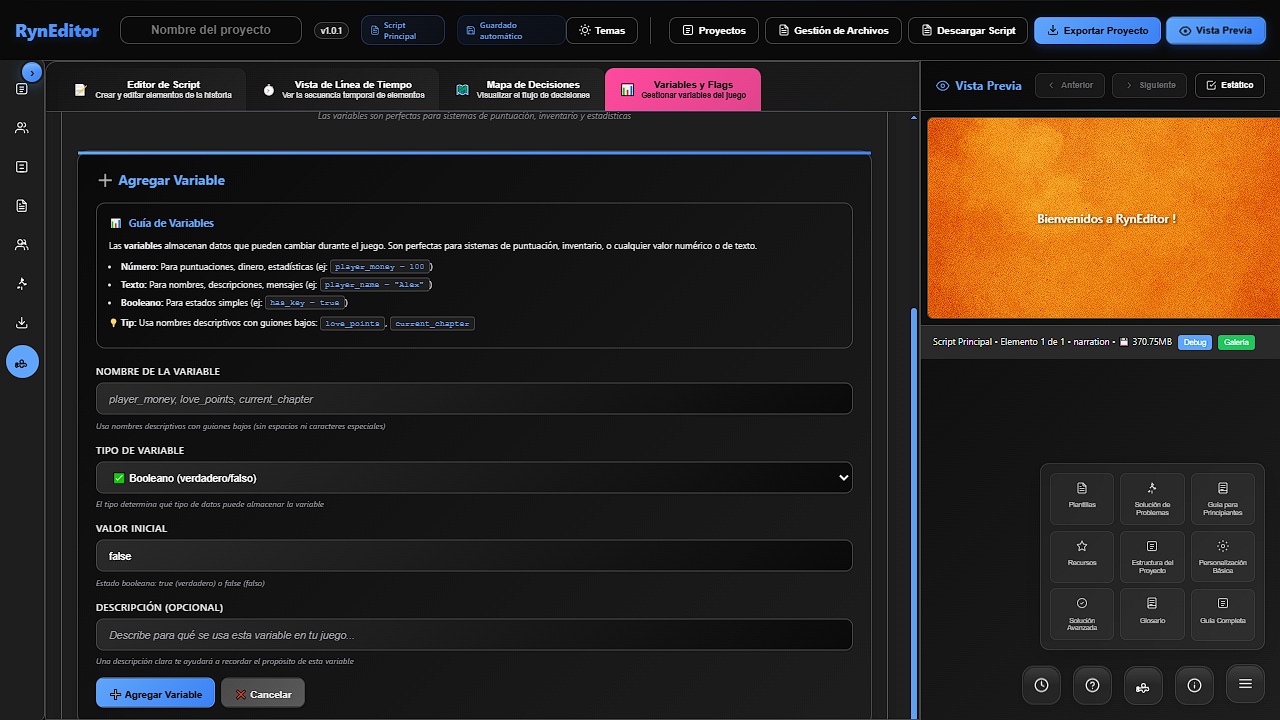Click the "has_key = true" code sample
1280x720 pixels.
[x=305, y=303]
